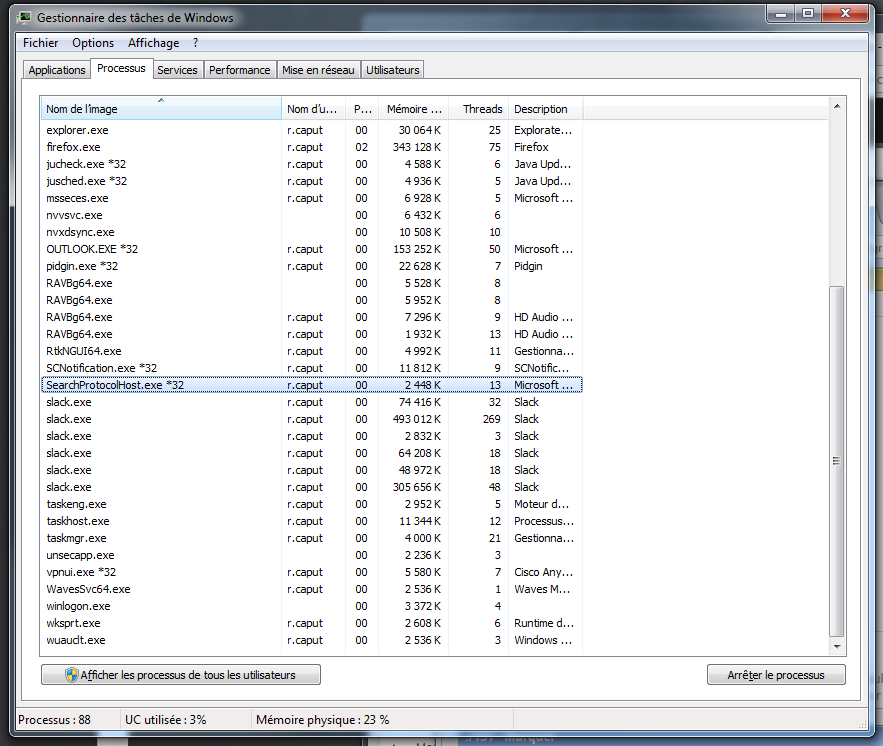Select nvvsvc.exe process
The width and height of the screenshot is (883, 746).
point(311,215)
